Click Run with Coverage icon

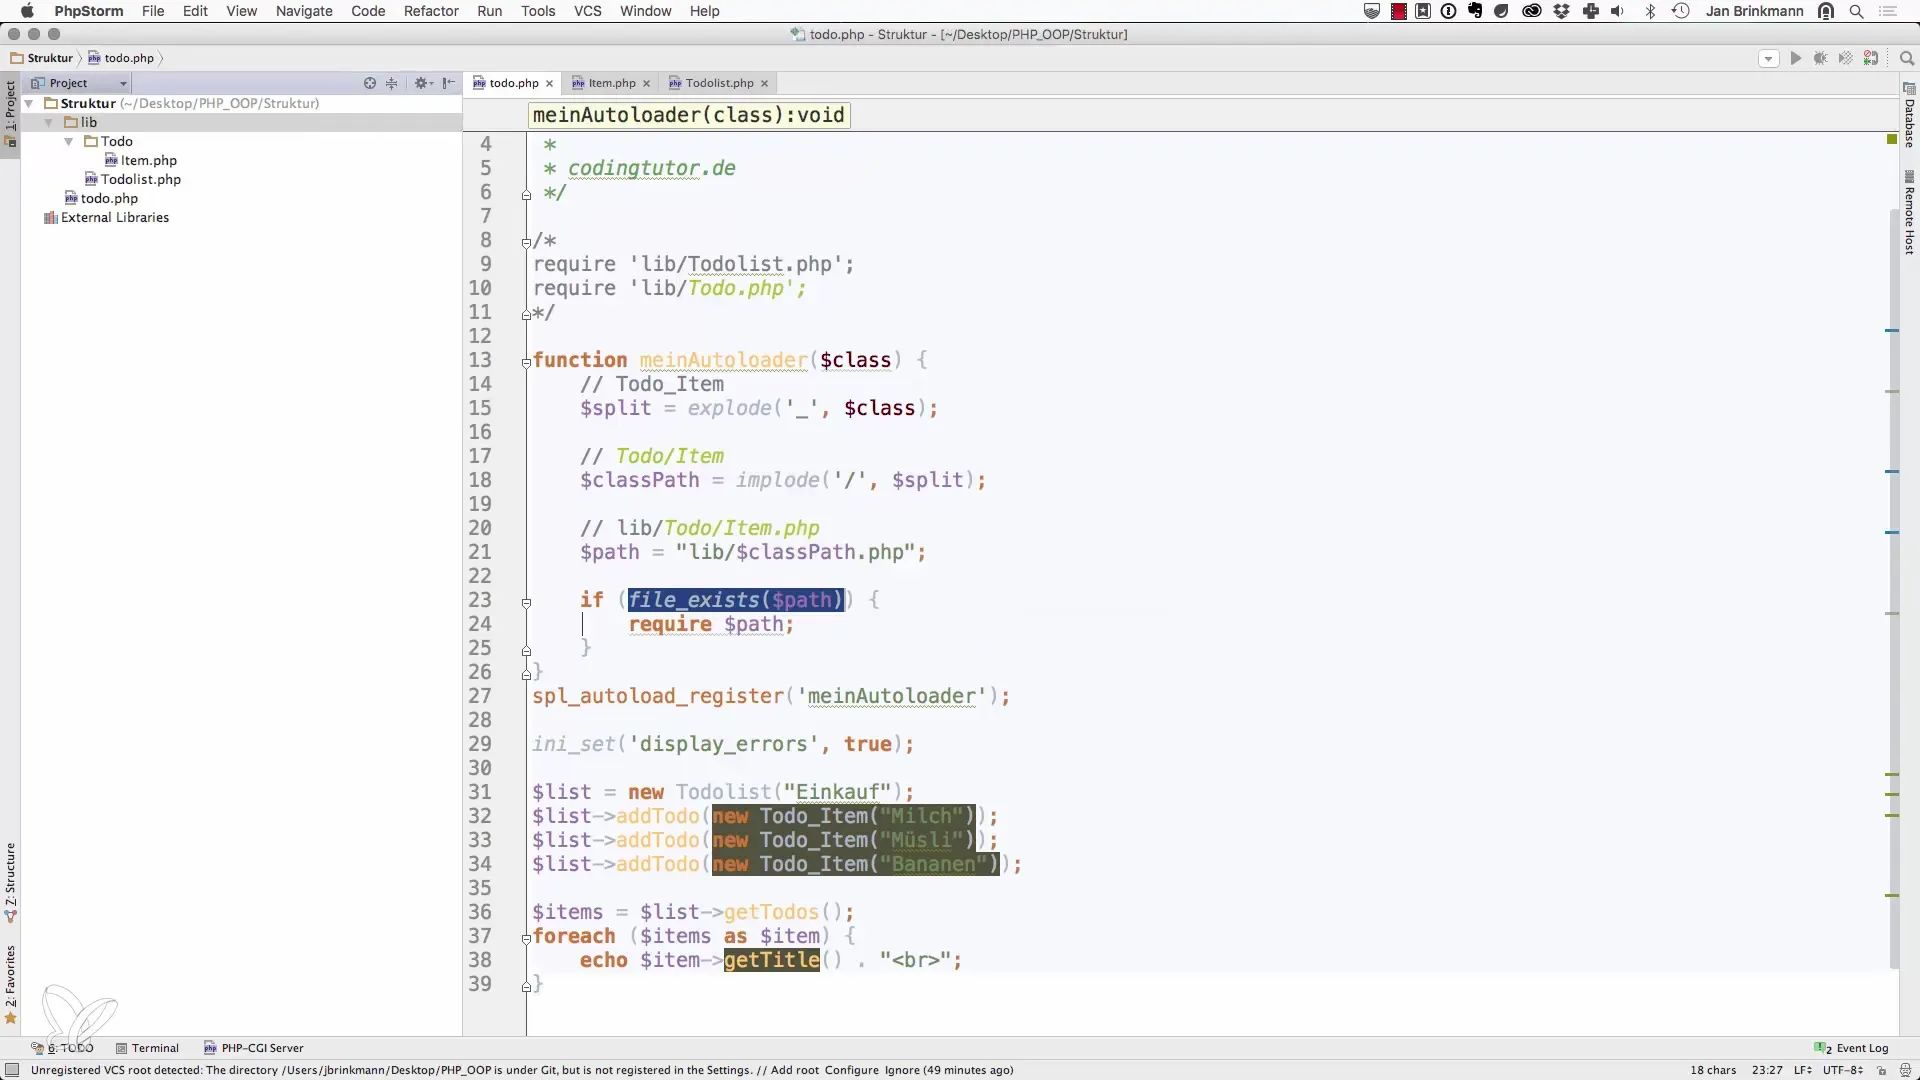click(1845, 59)
